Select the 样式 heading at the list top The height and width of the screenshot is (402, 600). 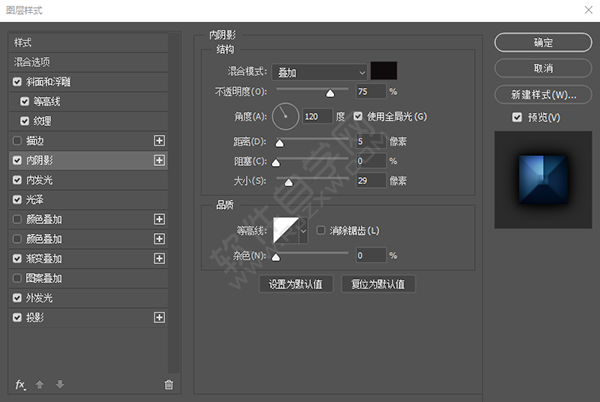[x=24, y=43]
